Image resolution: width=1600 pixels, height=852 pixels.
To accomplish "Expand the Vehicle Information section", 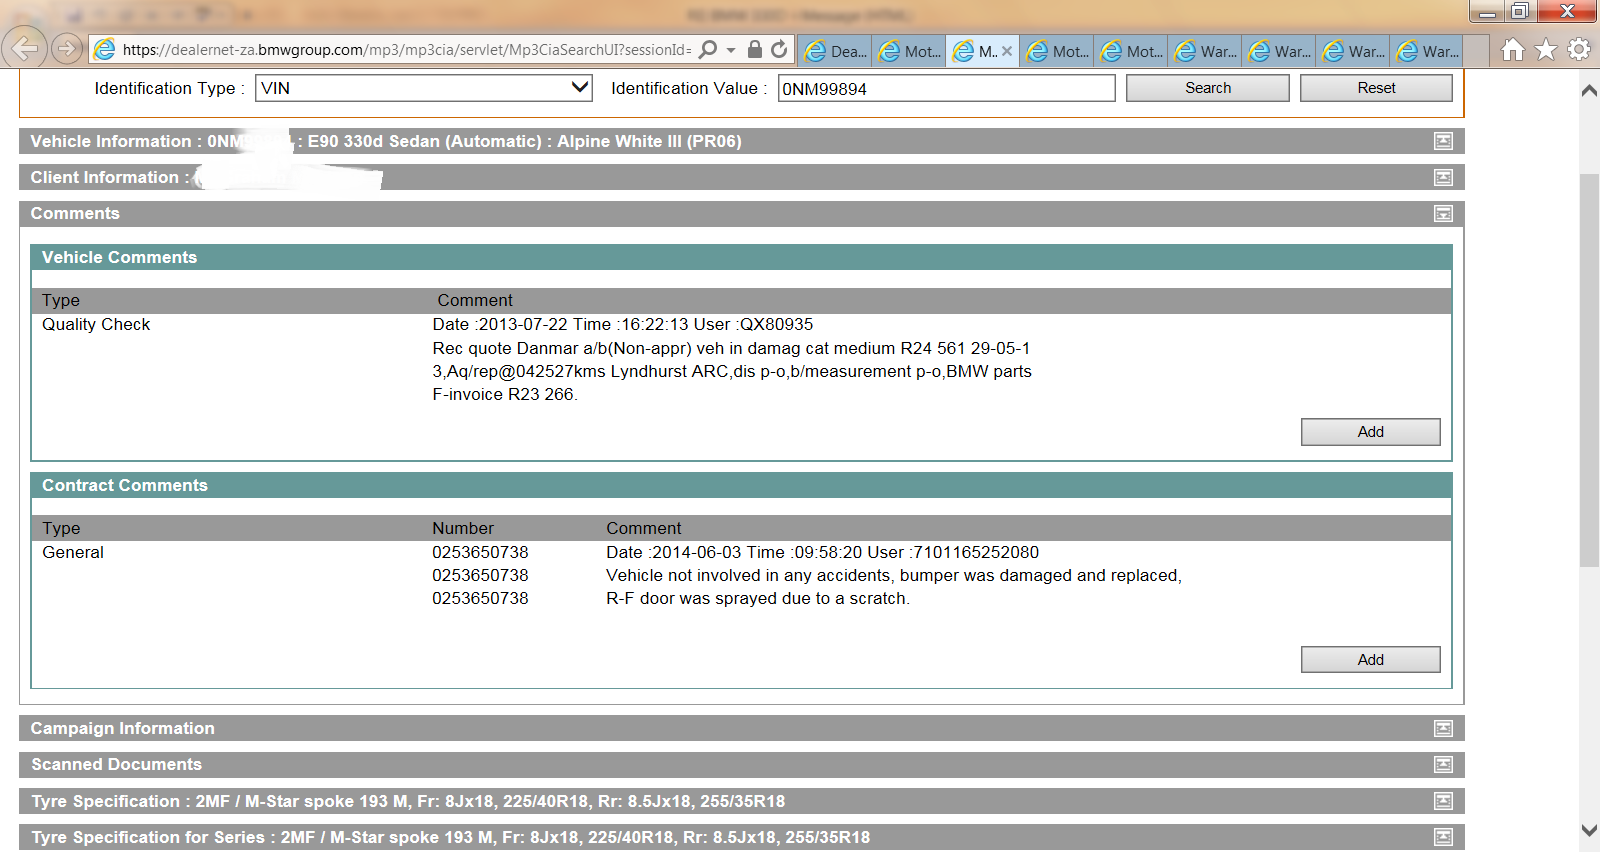I will tap(1443, 141).
